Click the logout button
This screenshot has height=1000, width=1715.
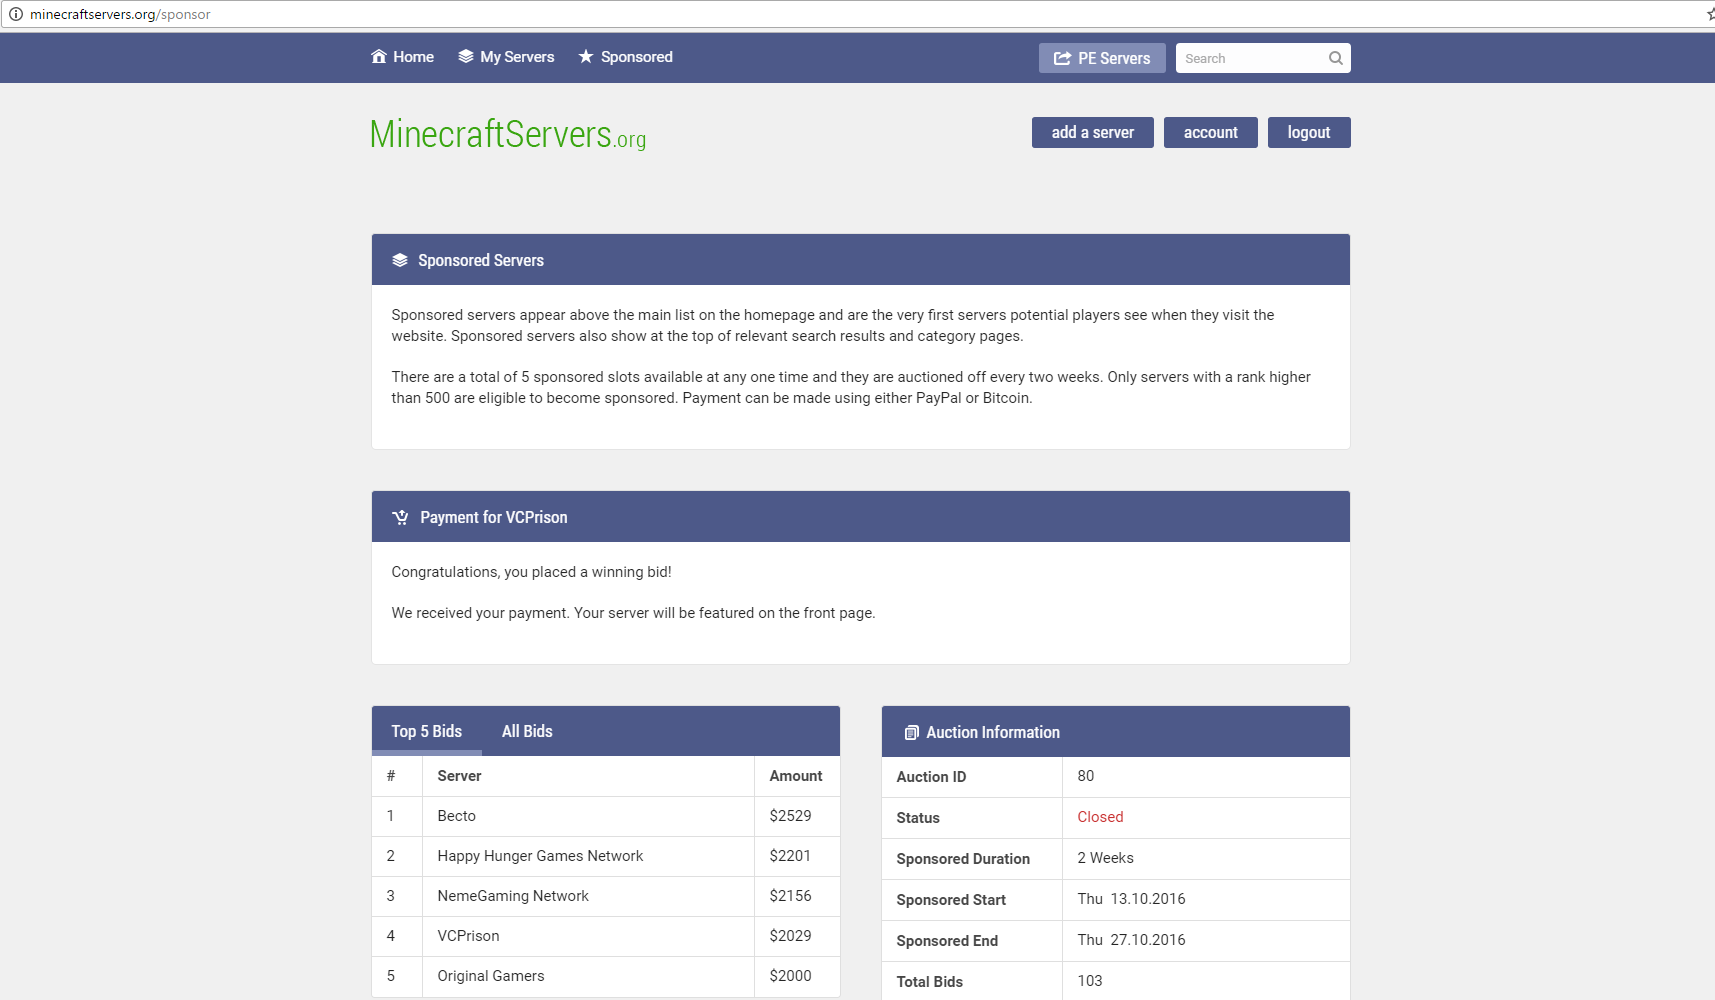pos(1309,132)
